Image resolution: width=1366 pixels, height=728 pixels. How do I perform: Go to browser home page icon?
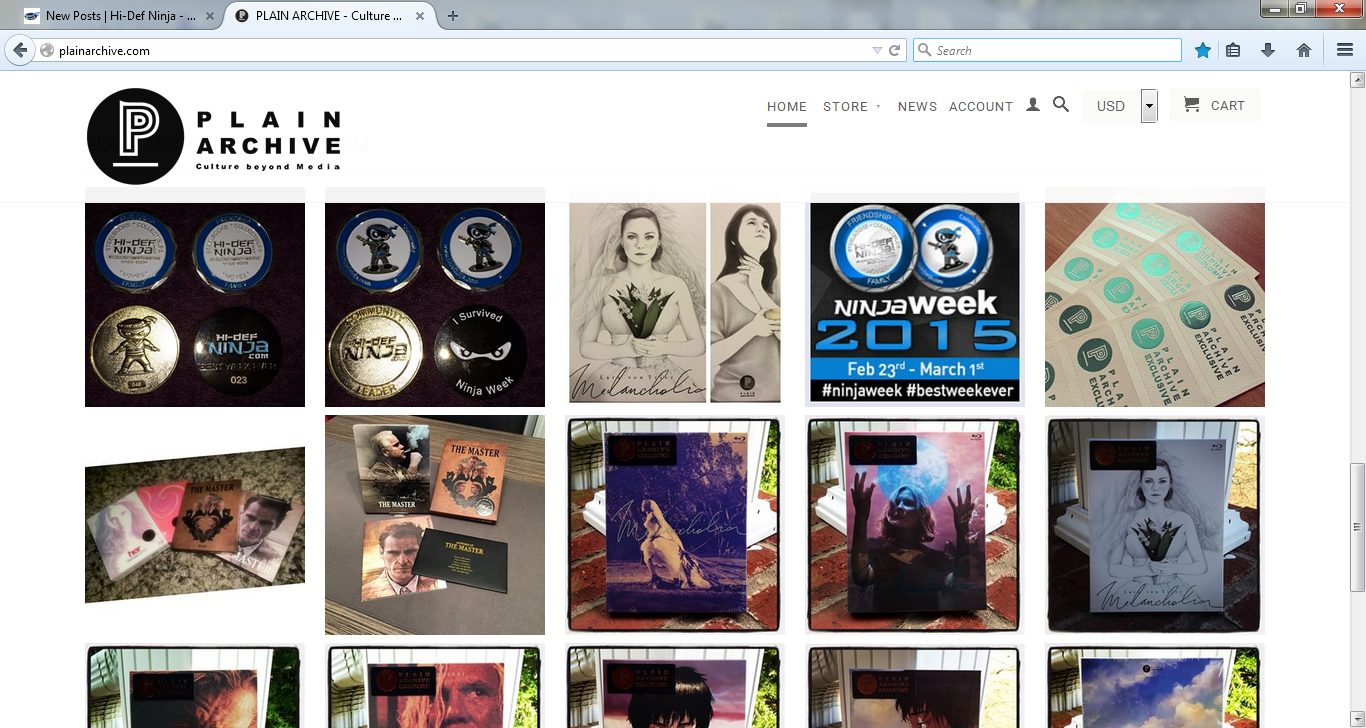tap(1304, 50)
